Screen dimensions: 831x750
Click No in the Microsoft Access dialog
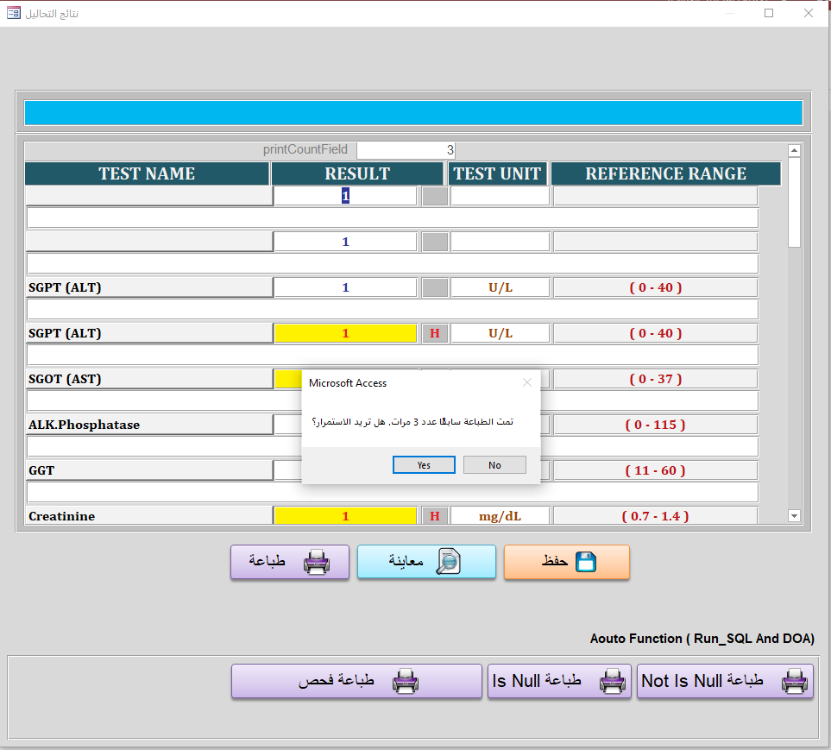494,465
